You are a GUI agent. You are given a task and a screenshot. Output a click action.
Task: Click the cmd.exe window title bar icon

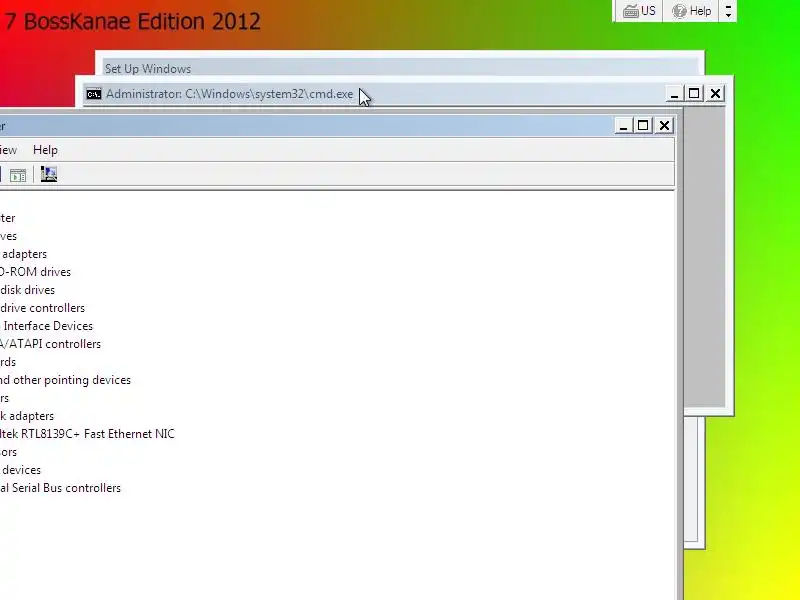tap(94, 94)
